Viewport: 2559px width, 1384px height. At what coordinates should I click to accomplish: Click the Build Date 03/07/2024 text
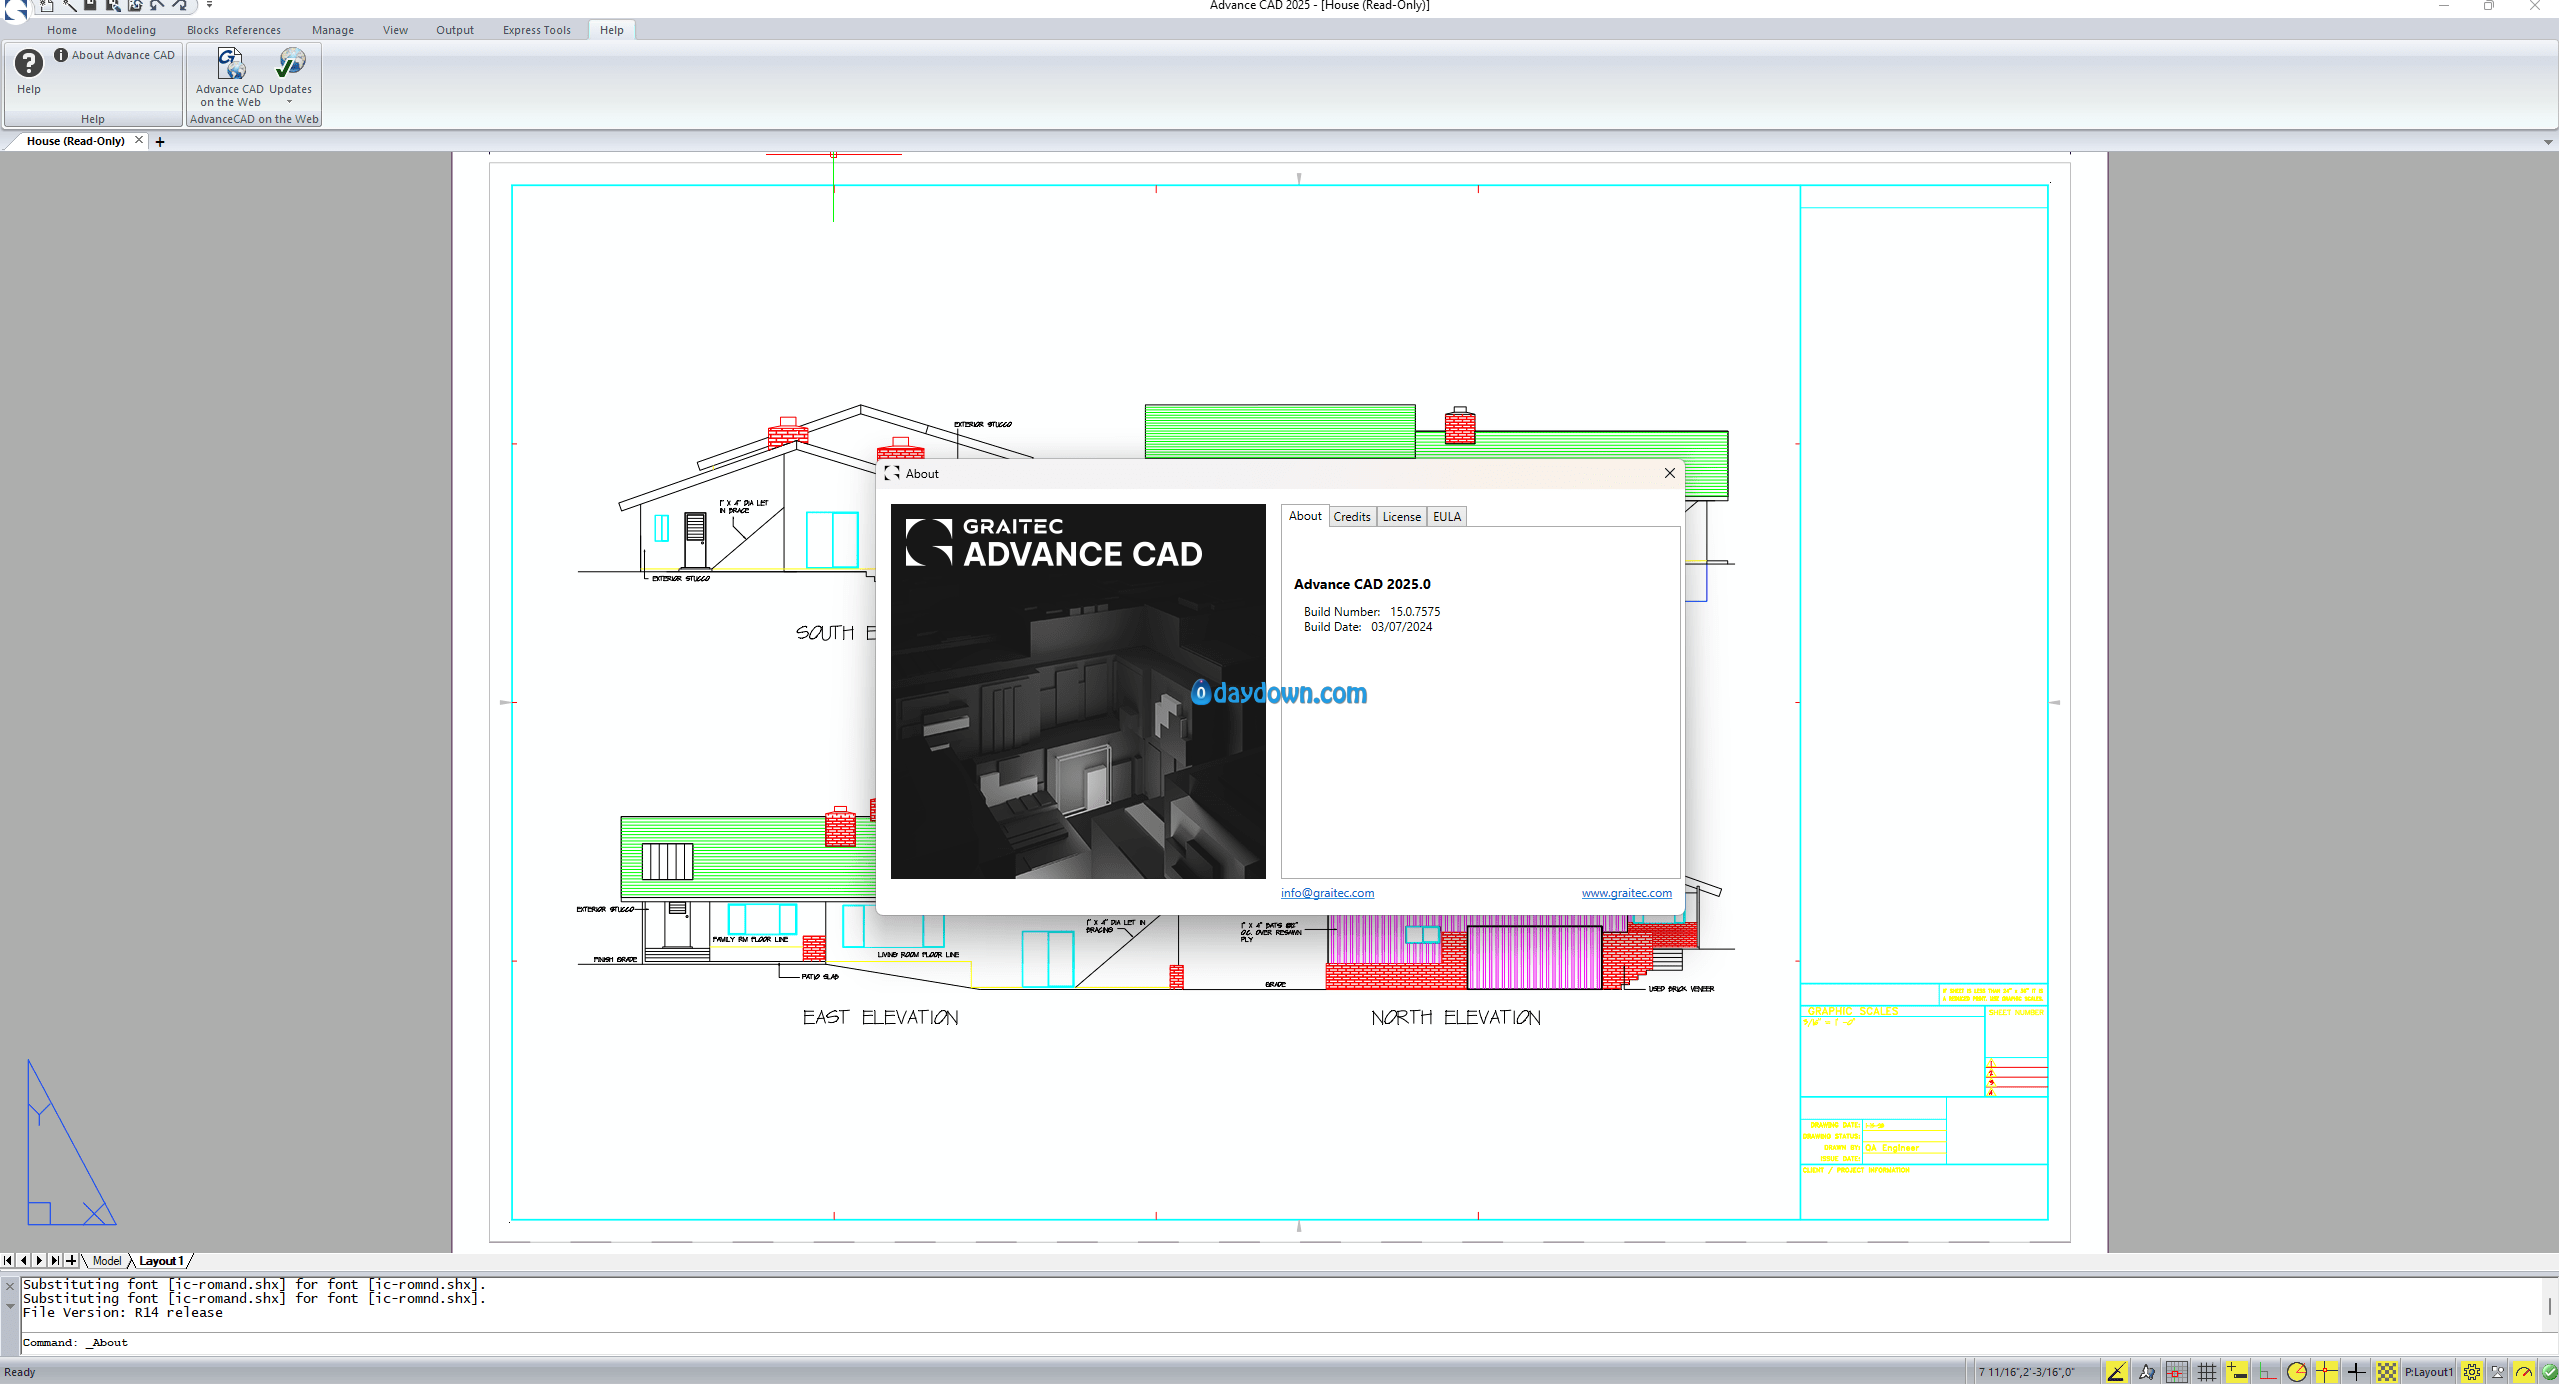pos(1368,627)
